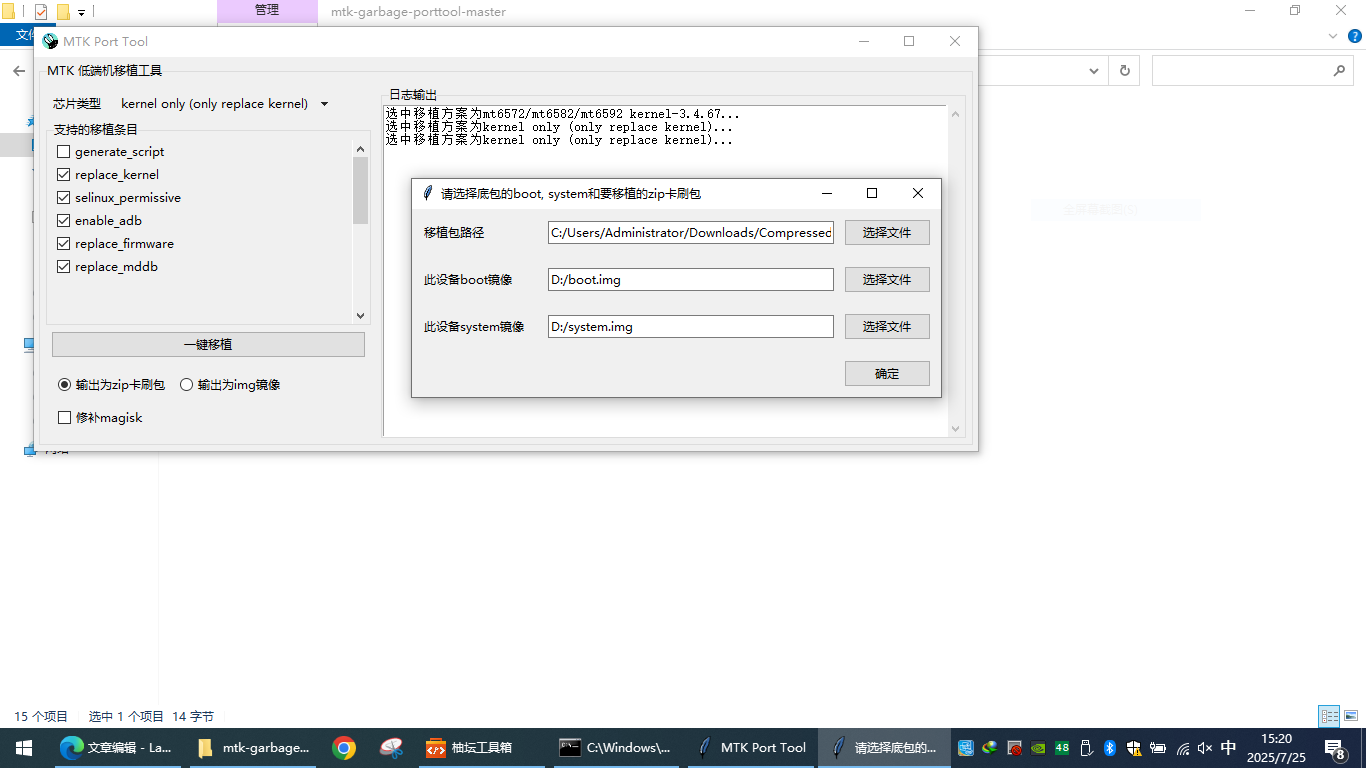
Task: Uncheck the selinux_permissive checkbox
Action: pyautogui.click(x=64, y=198)
